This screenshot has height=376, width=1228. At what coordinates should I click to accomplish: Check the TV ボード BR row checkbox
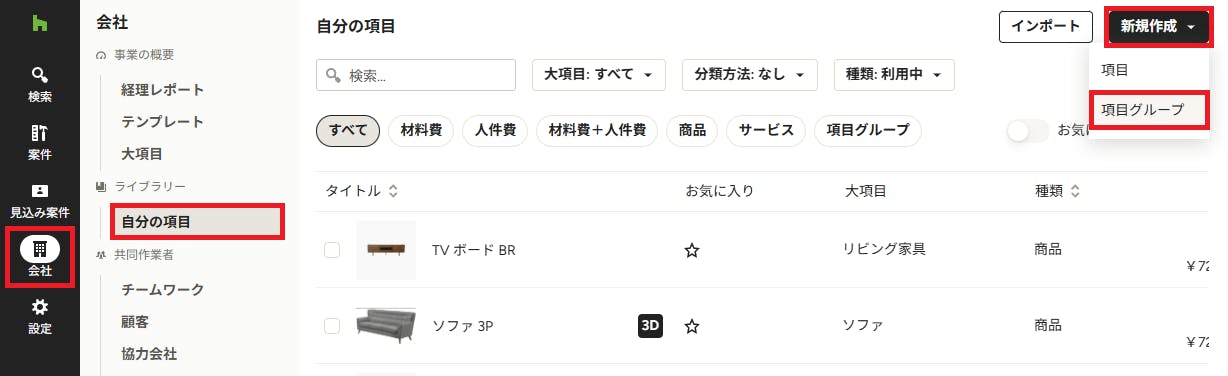(x=332, y=250)
